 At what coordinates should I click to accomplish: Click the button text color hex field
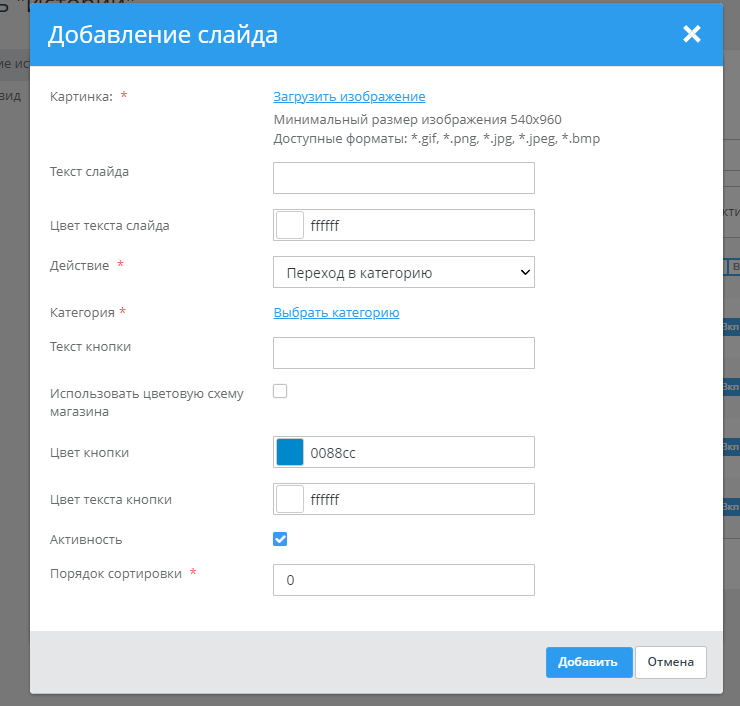[420, 499]
